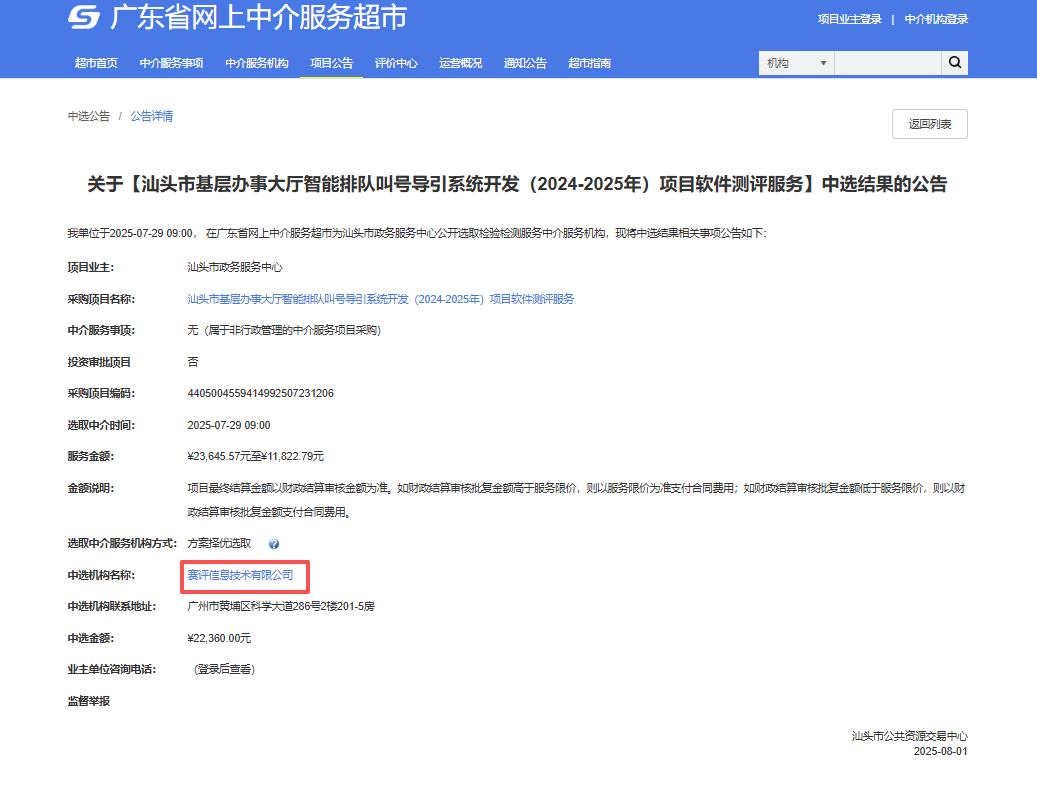Go to 运营概况 page

coord(460,63)
